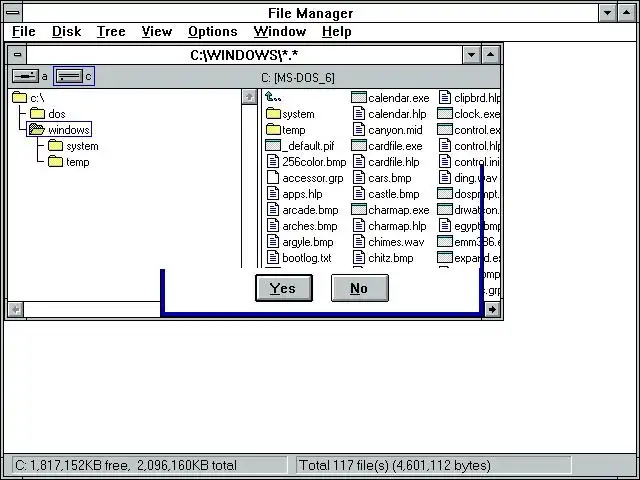
Task: Select floppy drive a icon
Action: [26, 76]
